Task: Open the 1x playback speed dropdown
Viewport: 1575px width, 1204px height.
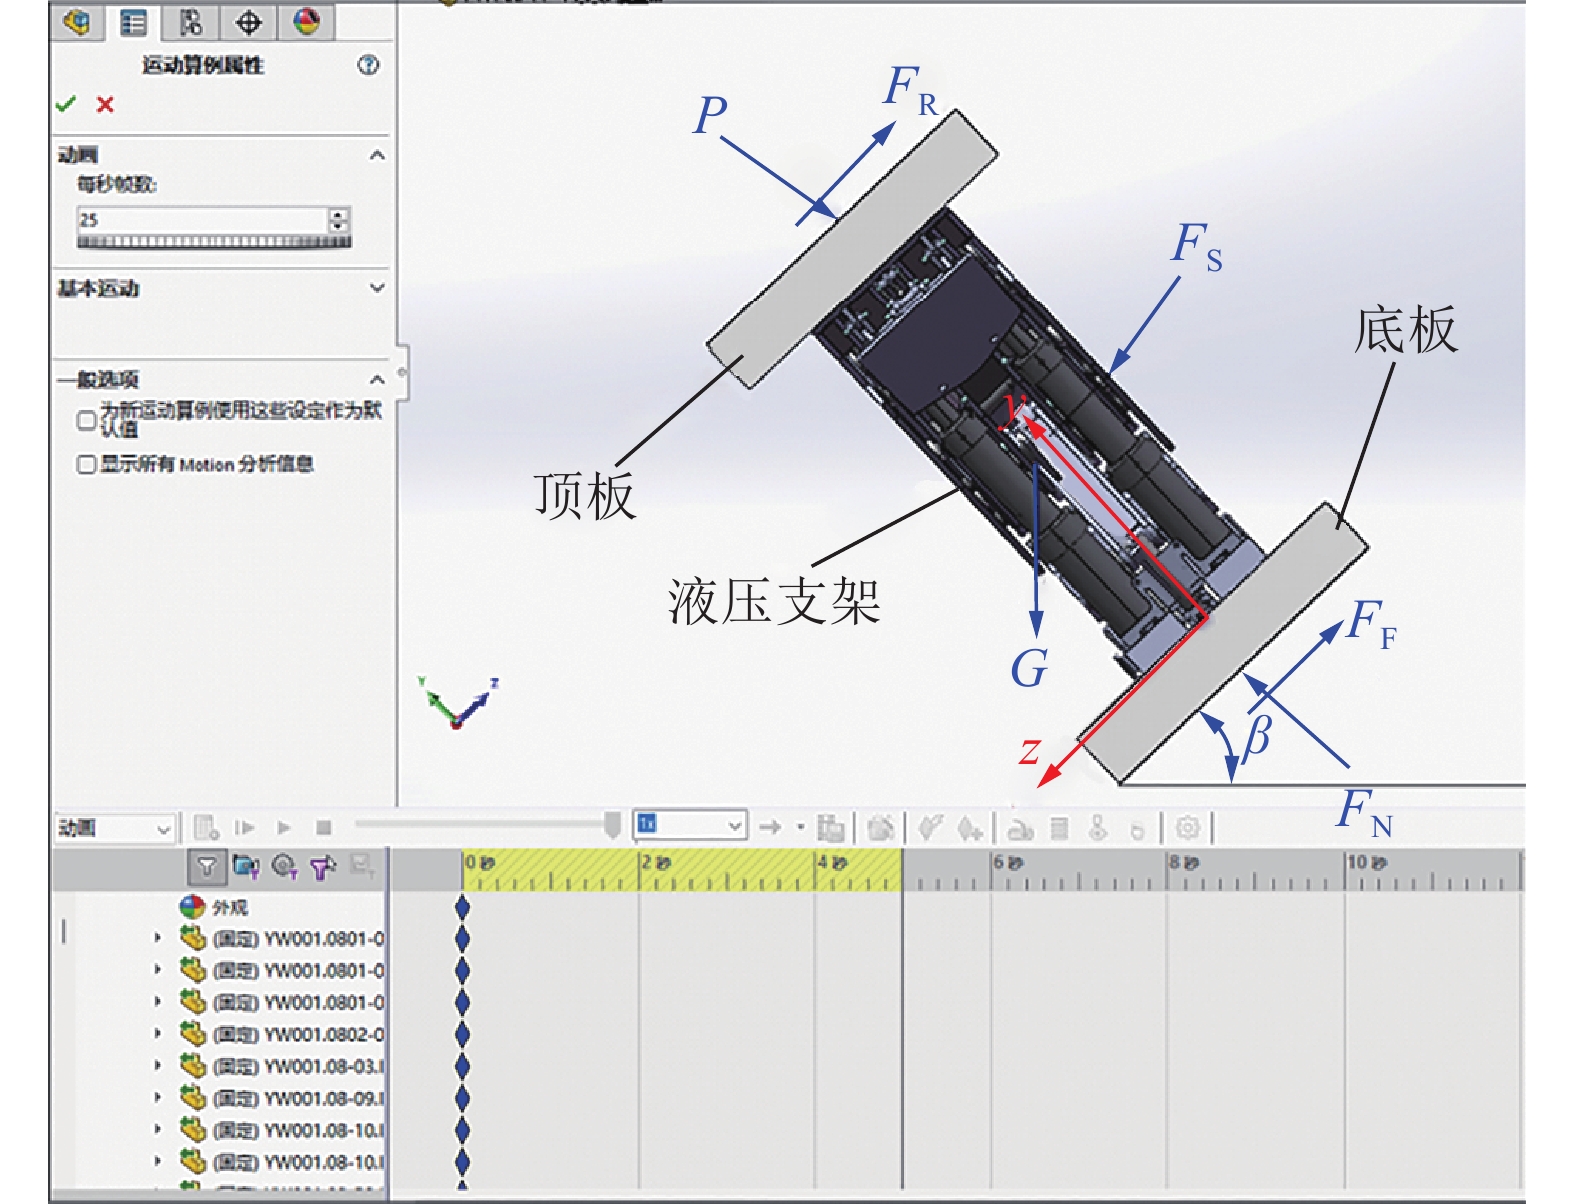Action: coord(690,825)
